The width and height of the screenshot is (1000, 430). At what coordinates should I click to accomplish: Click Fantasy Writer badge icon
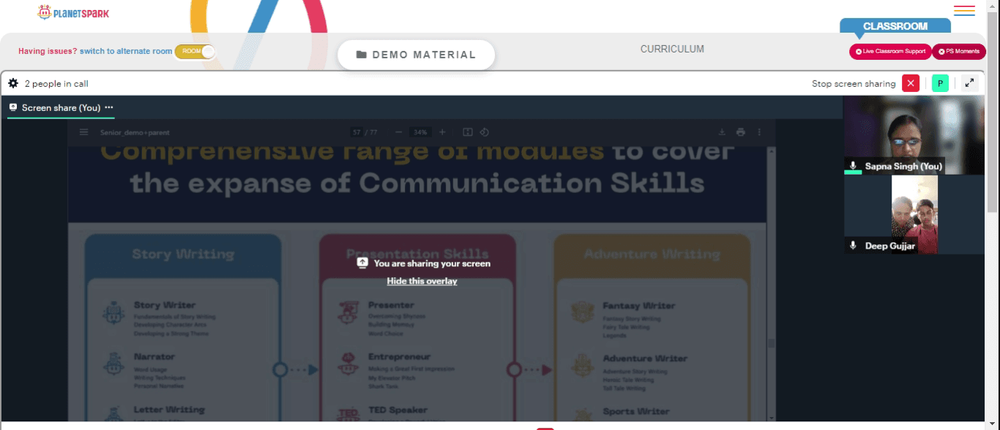582,313
